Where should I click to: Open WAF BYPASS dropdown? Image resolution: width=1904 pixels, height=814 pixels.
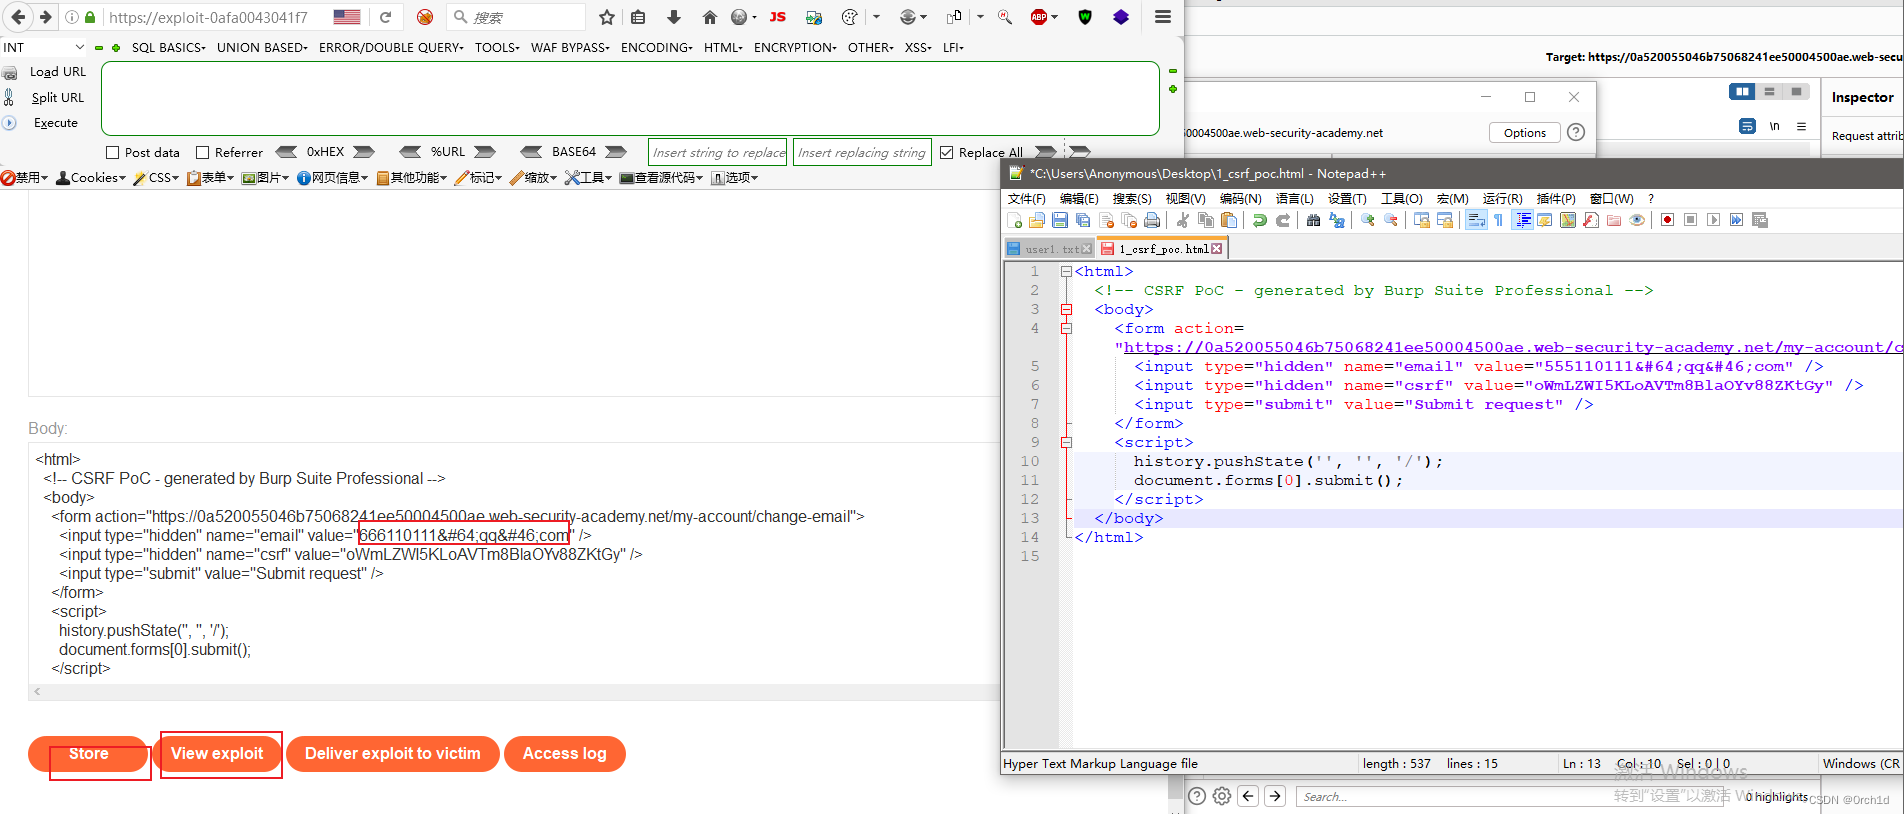(x=570, y=47)
